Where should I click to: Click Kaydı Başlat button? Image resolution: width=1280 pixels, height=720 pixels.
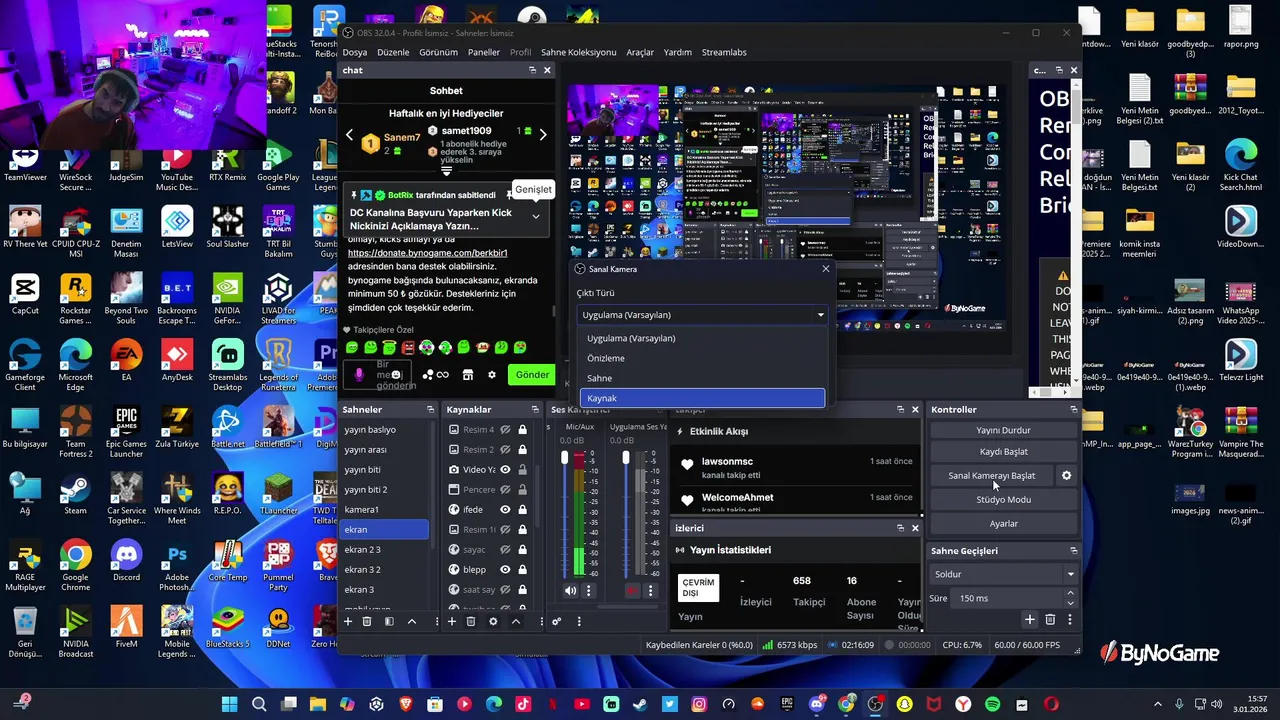(x=1004, y=452)
